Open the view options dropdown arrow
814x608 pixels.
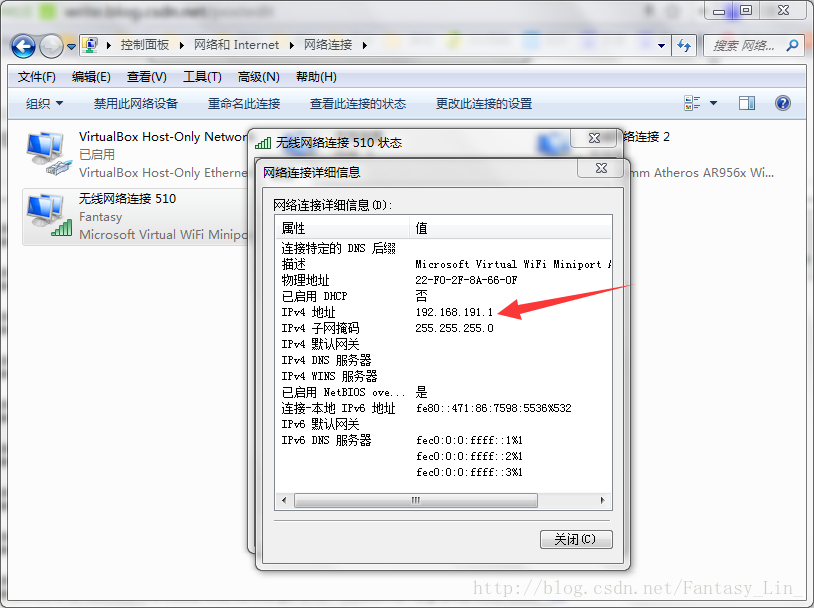713,103
